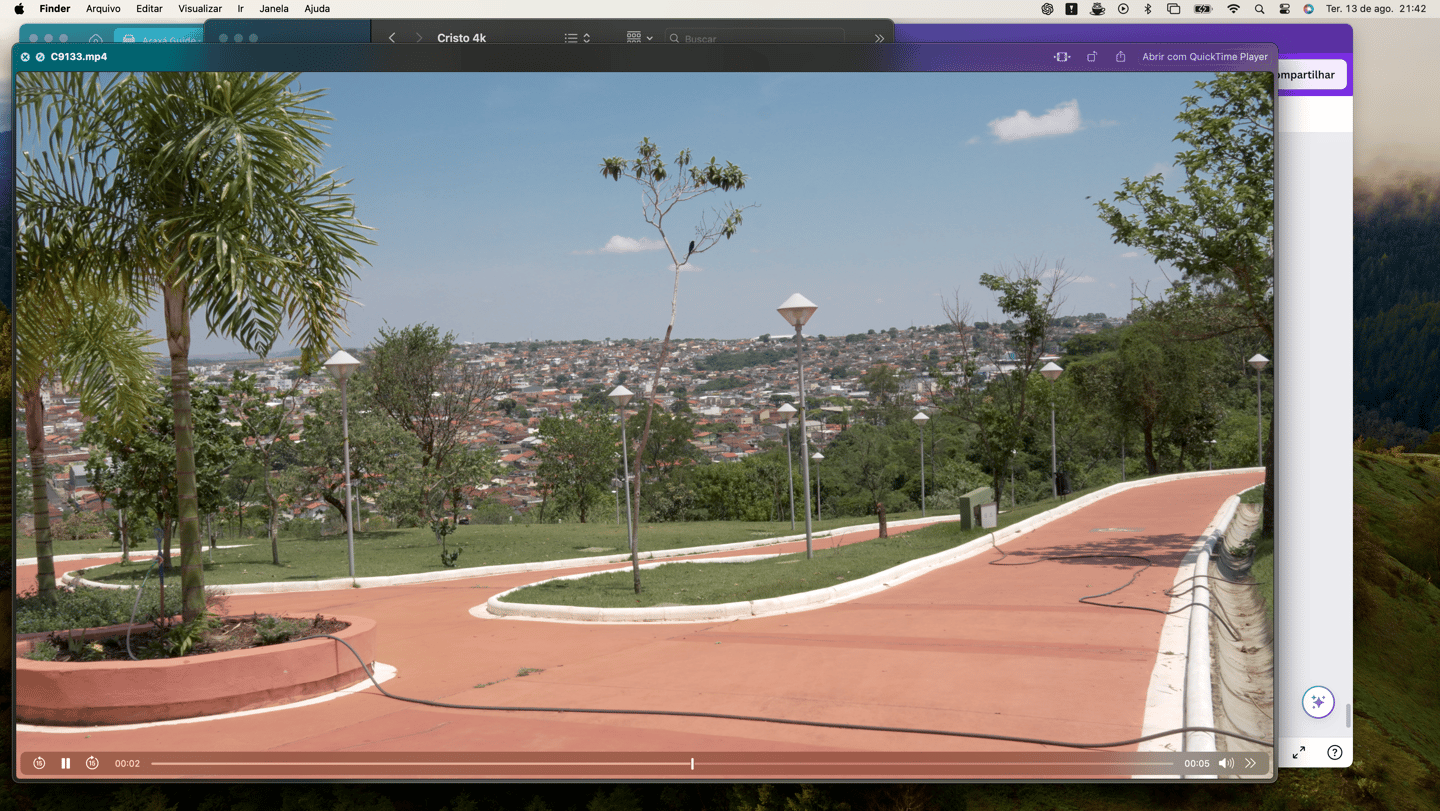Open the Bluetooth menu bar status

click(1148, 9)
